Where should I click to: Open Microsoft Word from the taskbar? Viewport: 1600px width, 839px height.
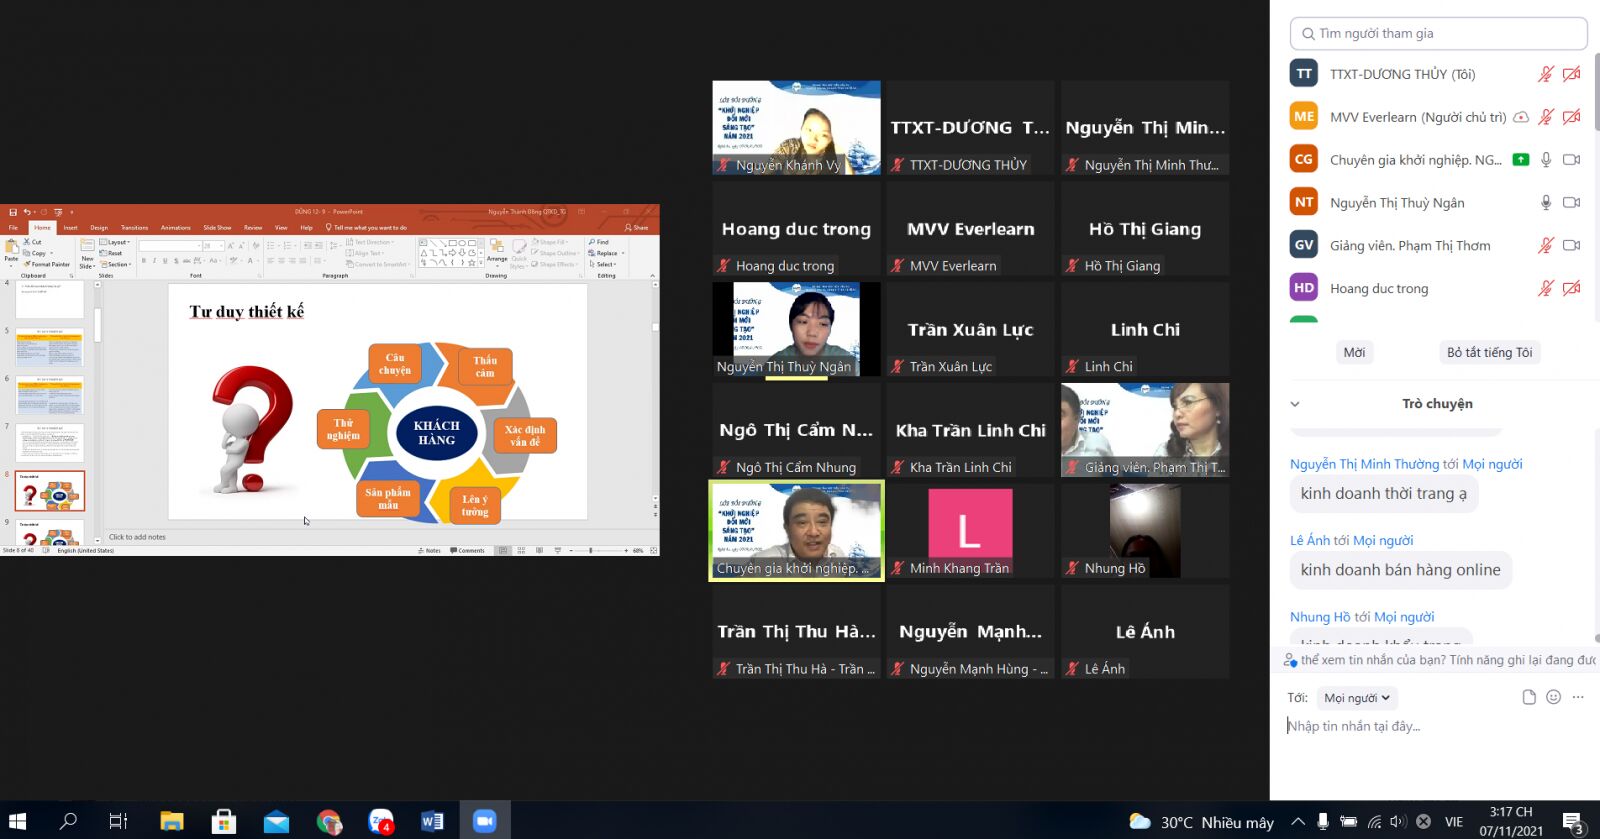432,821
